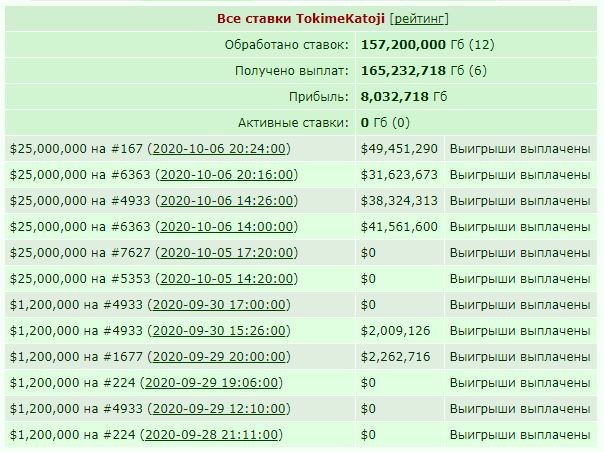Open date link 2020-09-30 15:26:00
This screenshot has width=604, height=452.
click(x=219, y=331)
